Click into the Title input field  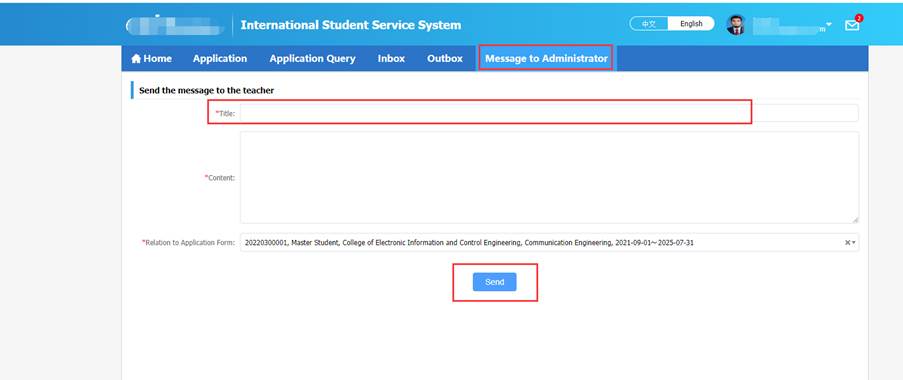pos(549,113)
